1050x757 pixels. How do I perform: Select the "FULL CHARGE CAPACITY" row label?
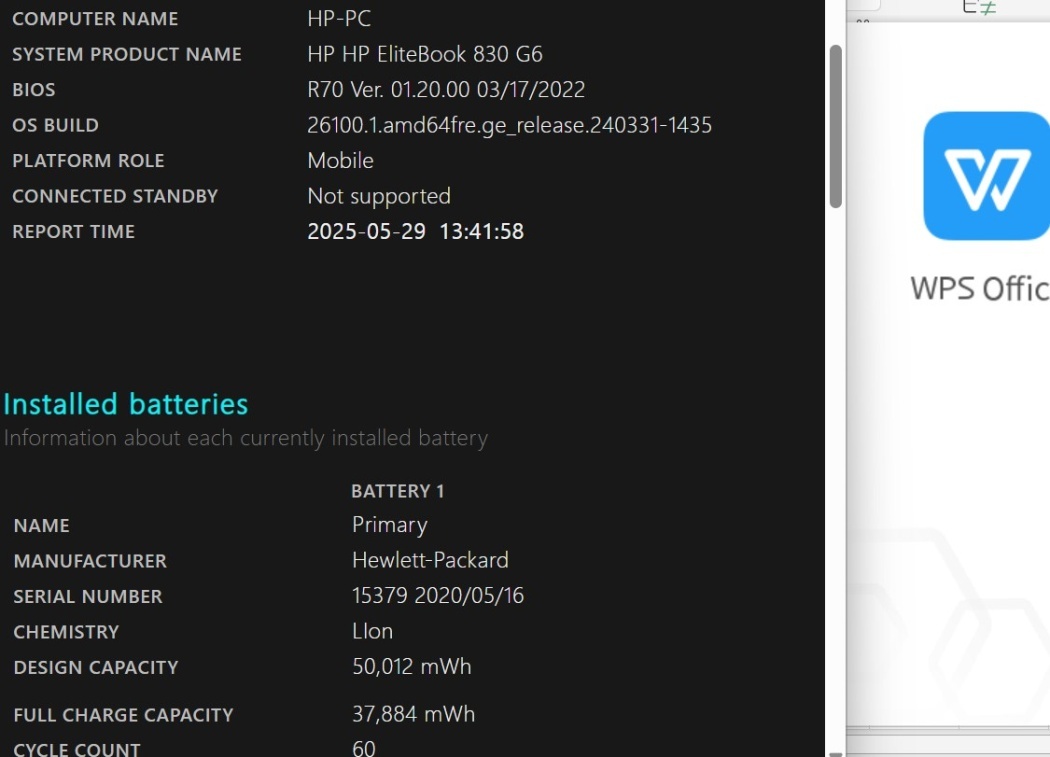pyautogui.click(x=123, y=715)
